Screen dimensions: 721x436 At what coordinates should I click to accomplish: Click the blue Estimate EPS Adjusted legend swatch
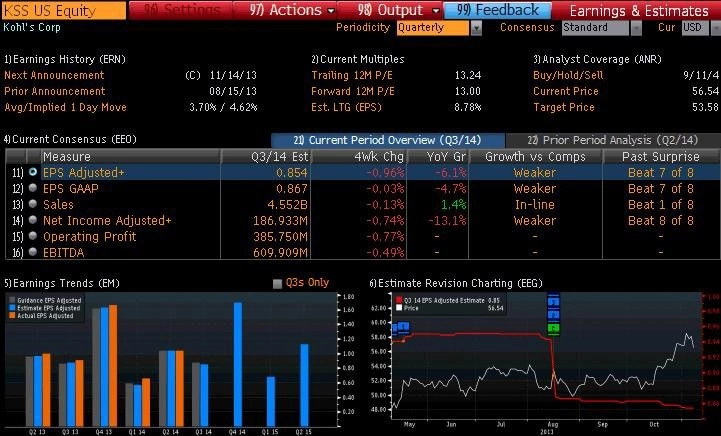(x=12, y=308)
